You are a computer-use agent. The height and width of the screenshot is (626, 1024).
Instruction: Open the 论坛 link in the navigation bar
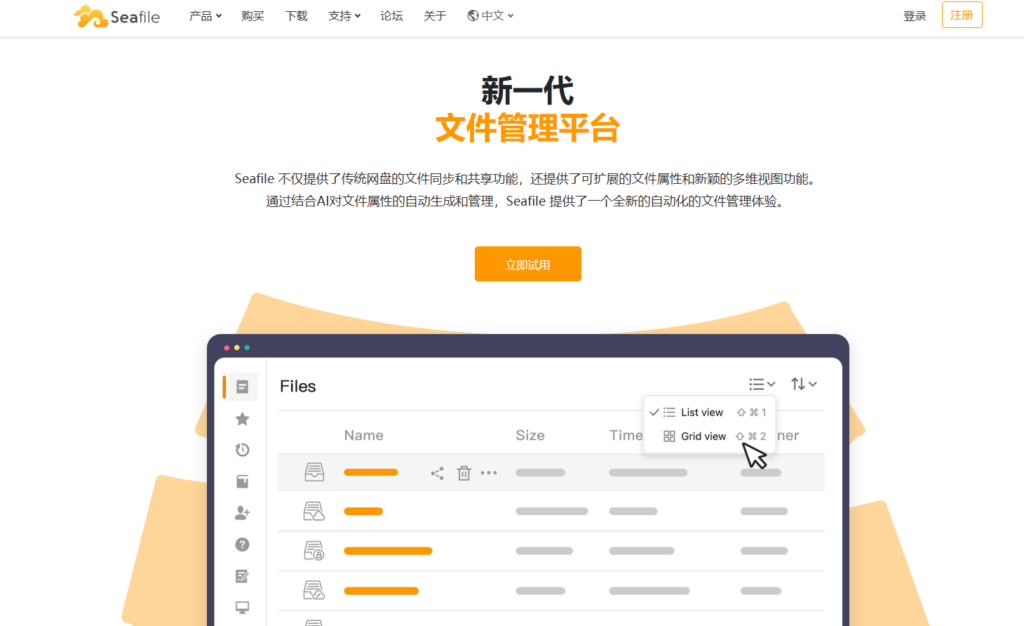point(391,16)
